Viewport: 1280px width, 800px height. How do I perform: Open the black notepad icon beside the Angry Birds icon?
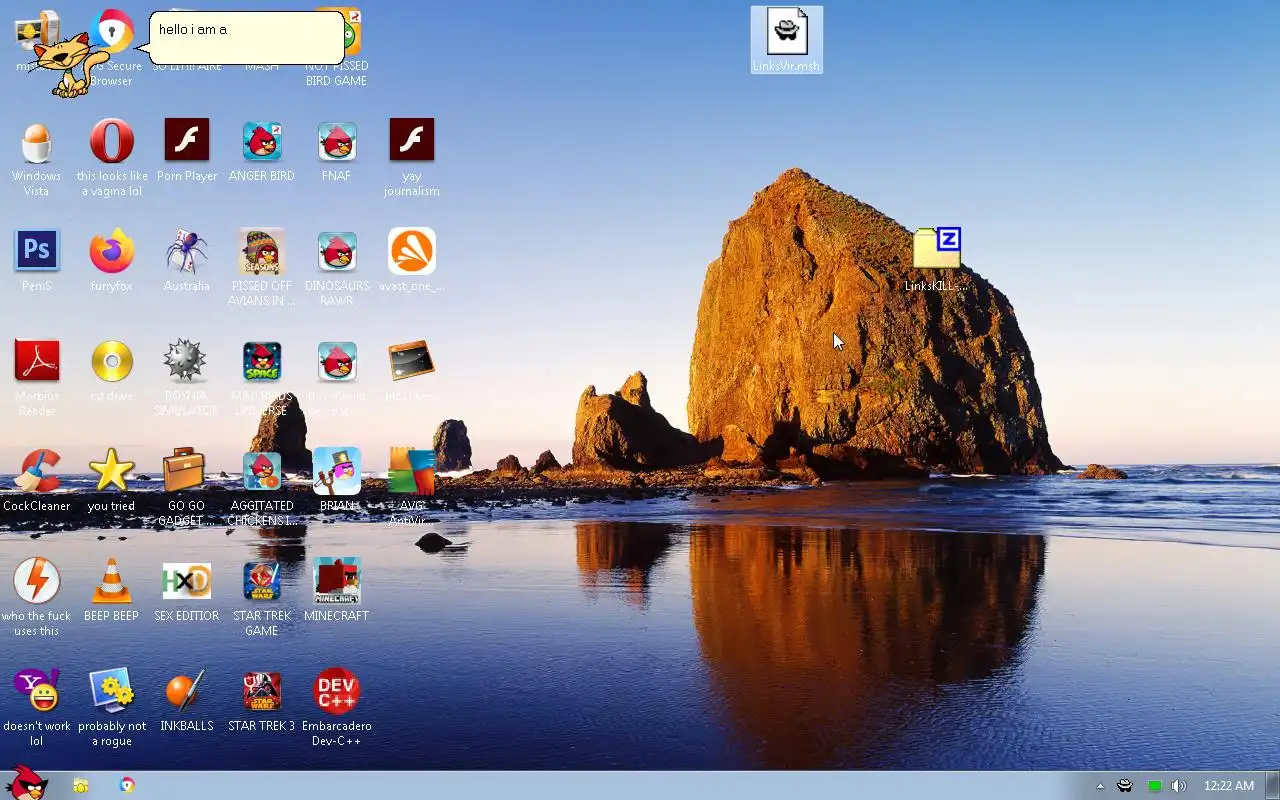412,361
